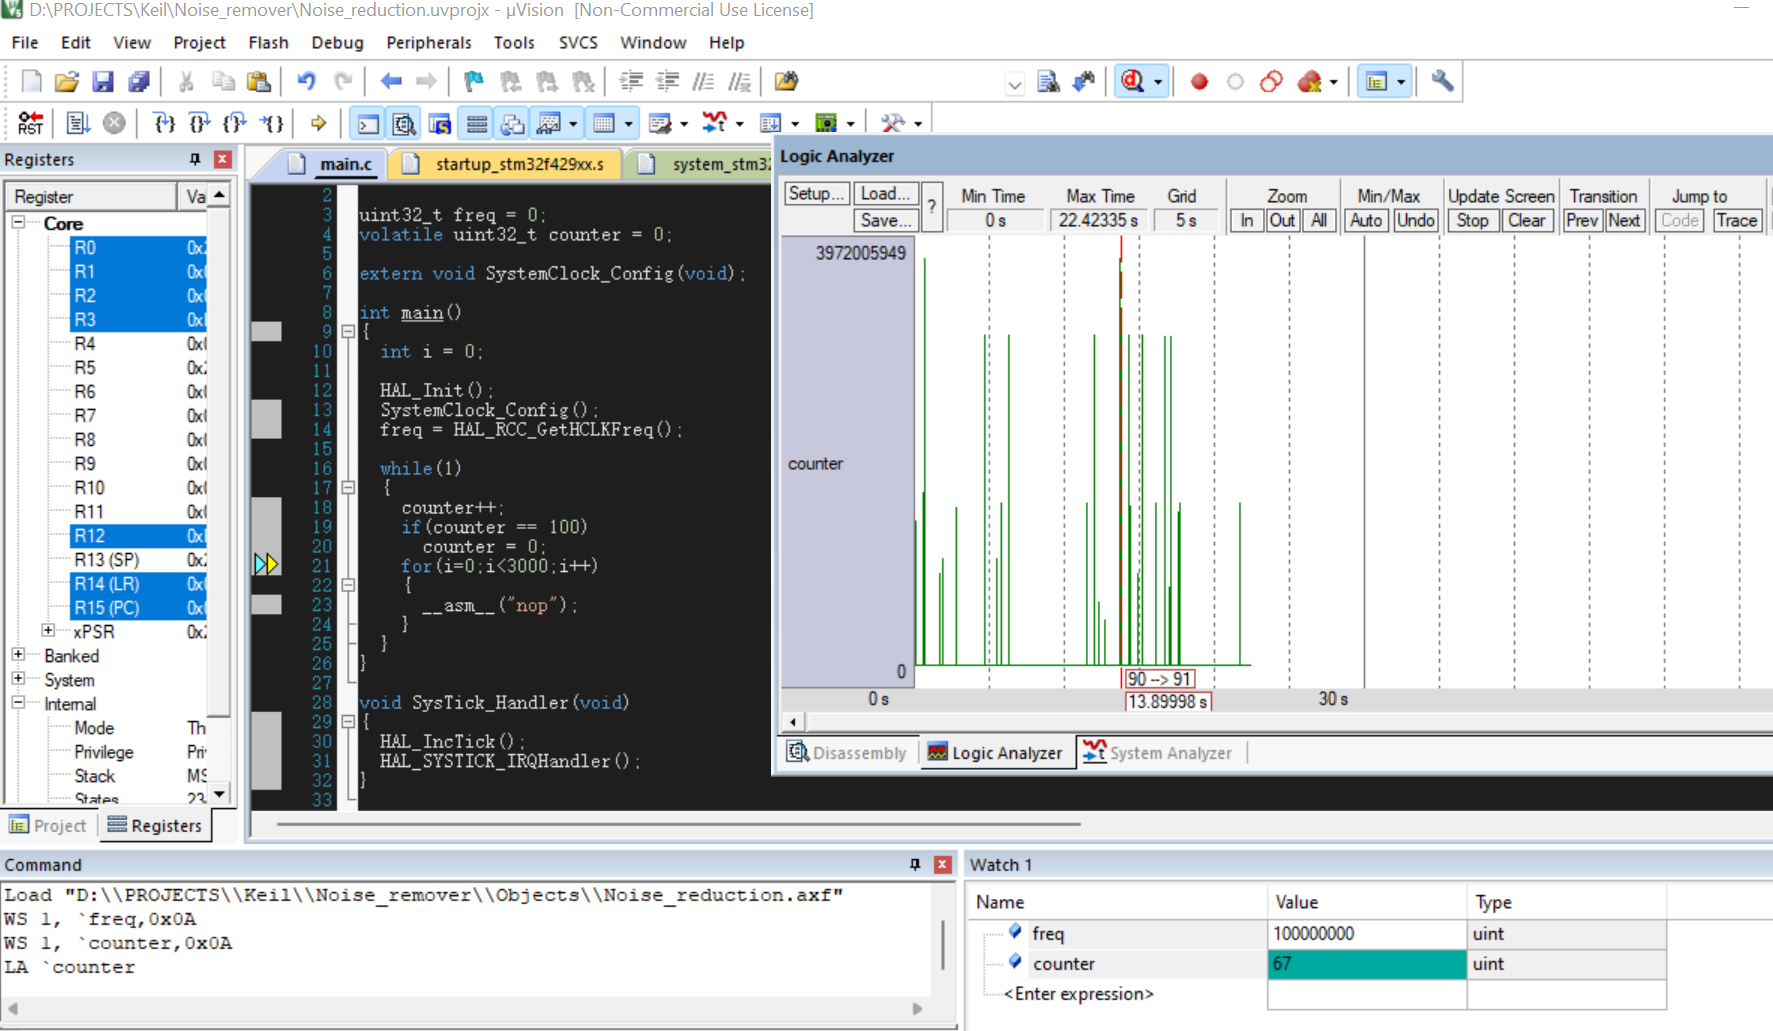Run the program with the Run icon
The width and height of the screenshot is (1773, 1031).
[x=78, y=123]
